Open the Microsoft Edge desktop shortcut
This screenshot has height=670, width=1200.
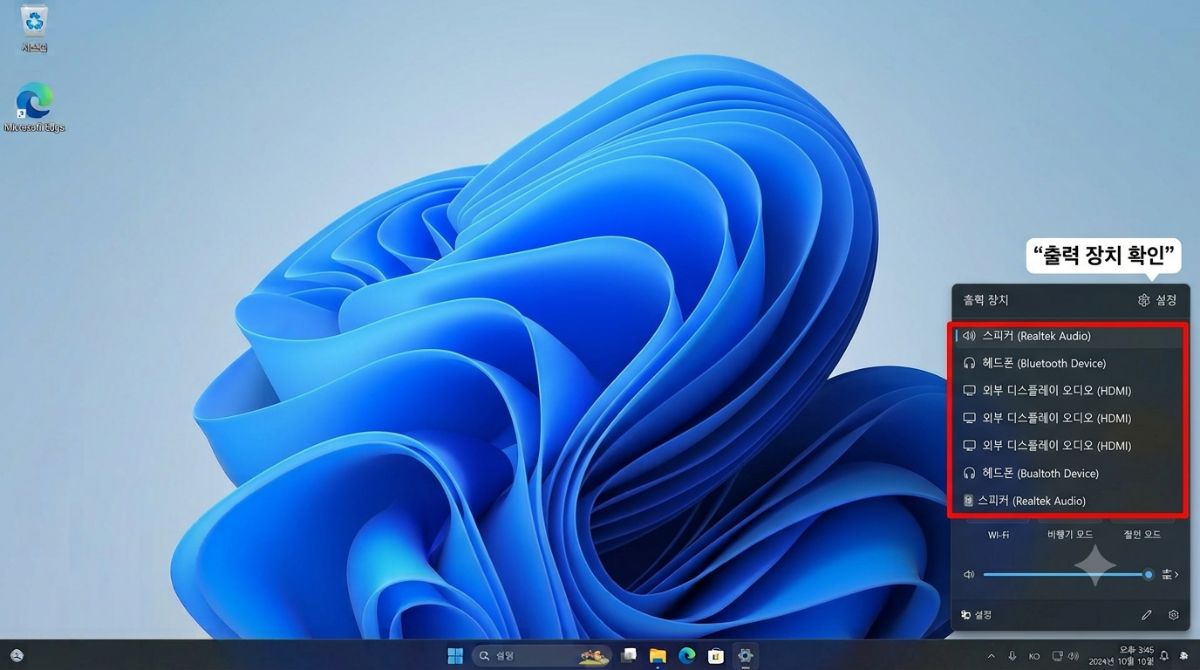click(34, 109)
